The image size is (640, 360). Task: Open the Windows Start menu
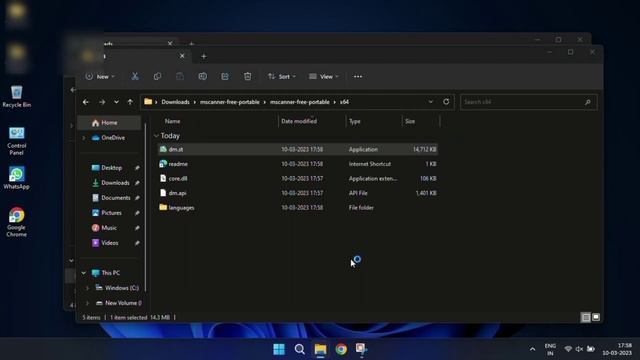[x=279, y=349]
